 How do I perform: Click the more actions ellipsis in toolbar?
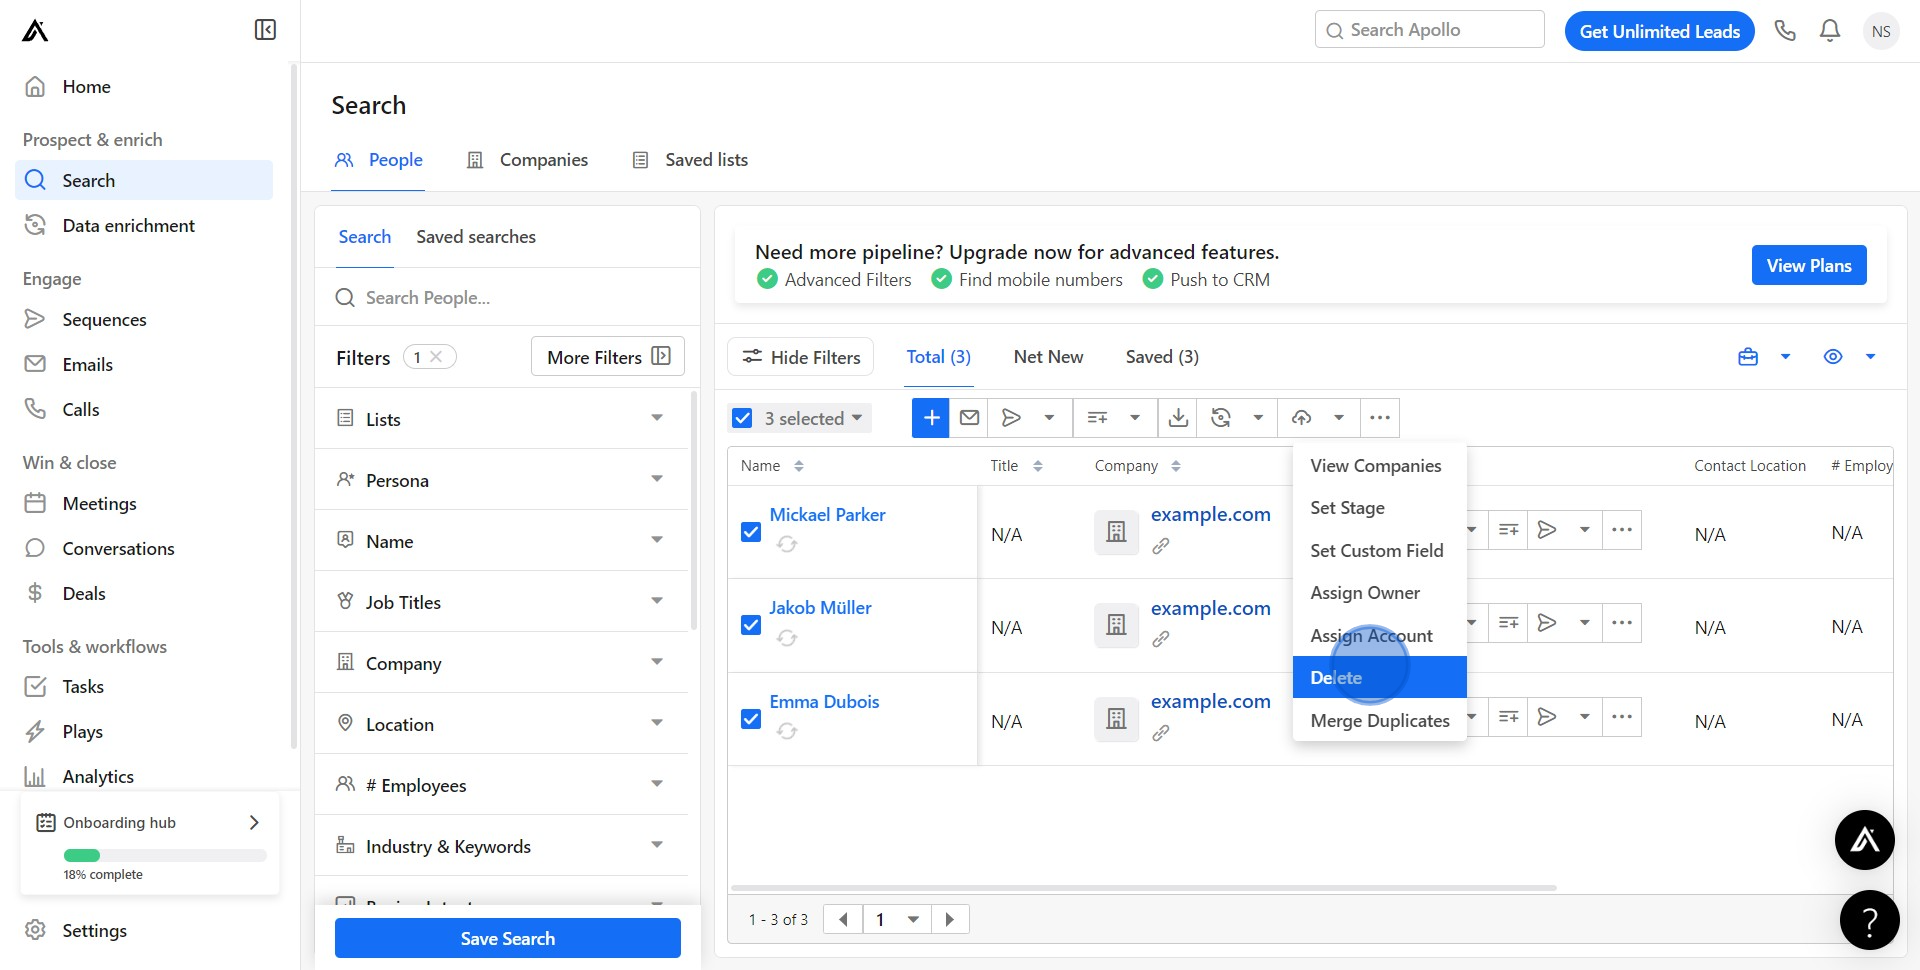(x=1380, y=418)
